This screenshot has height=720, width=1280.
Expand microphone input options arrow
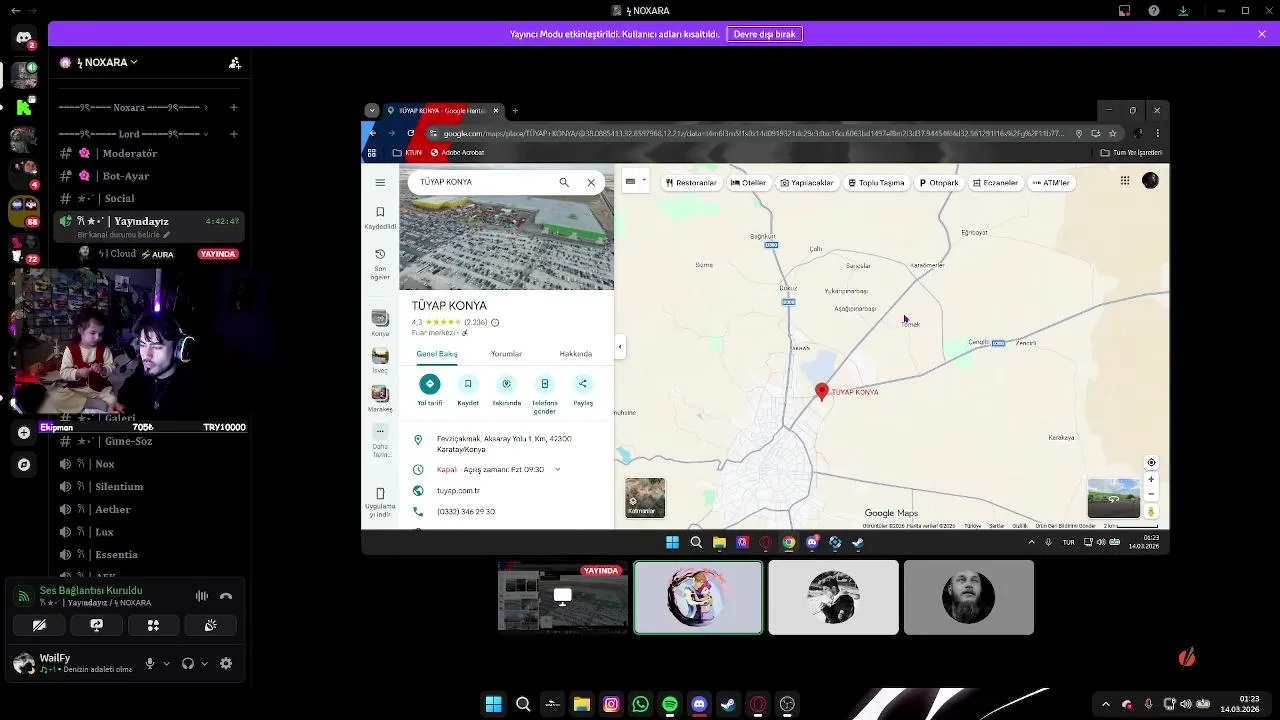pyautogui.click(x=166, y=663)
